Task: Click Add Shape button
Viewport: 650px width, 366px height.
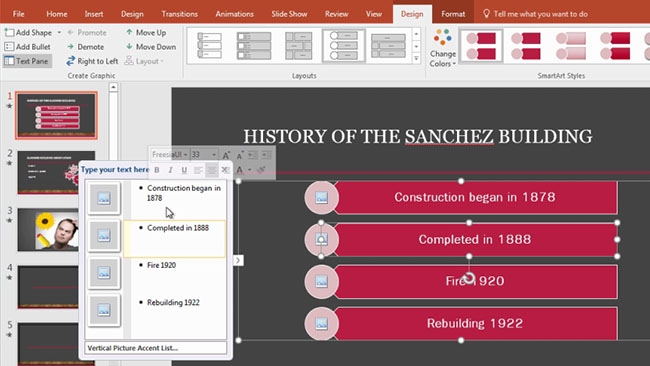Action: coord(28,32)
